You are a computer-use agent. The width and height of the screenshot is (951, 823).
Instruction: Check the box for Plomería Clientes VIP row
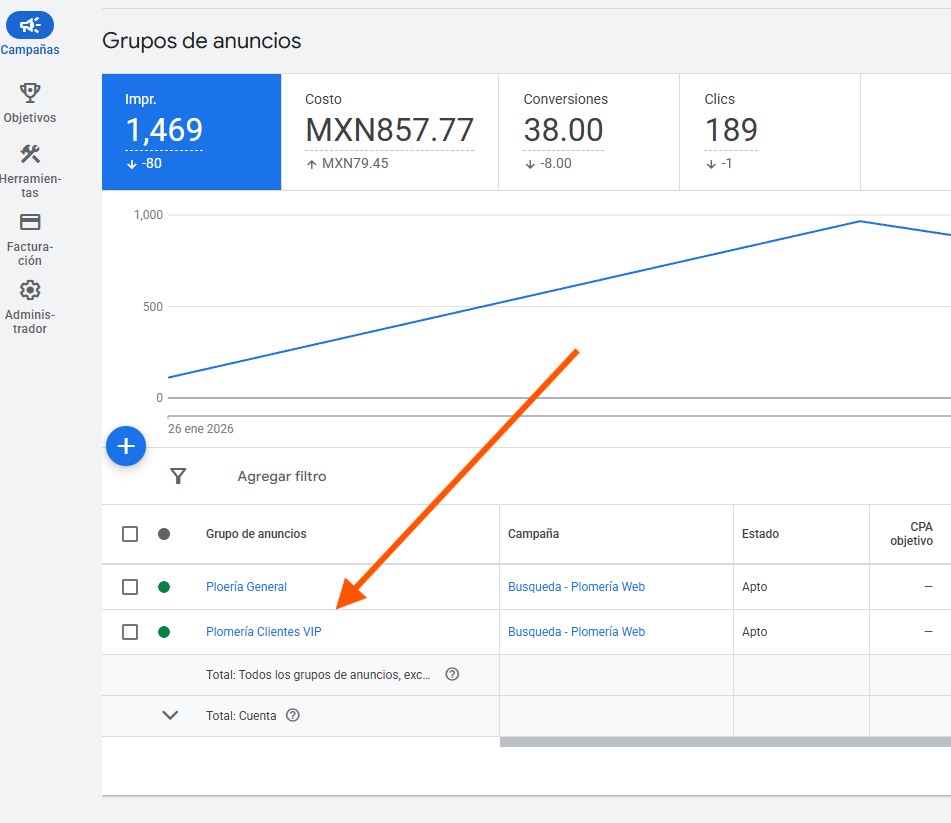point(130,632)
